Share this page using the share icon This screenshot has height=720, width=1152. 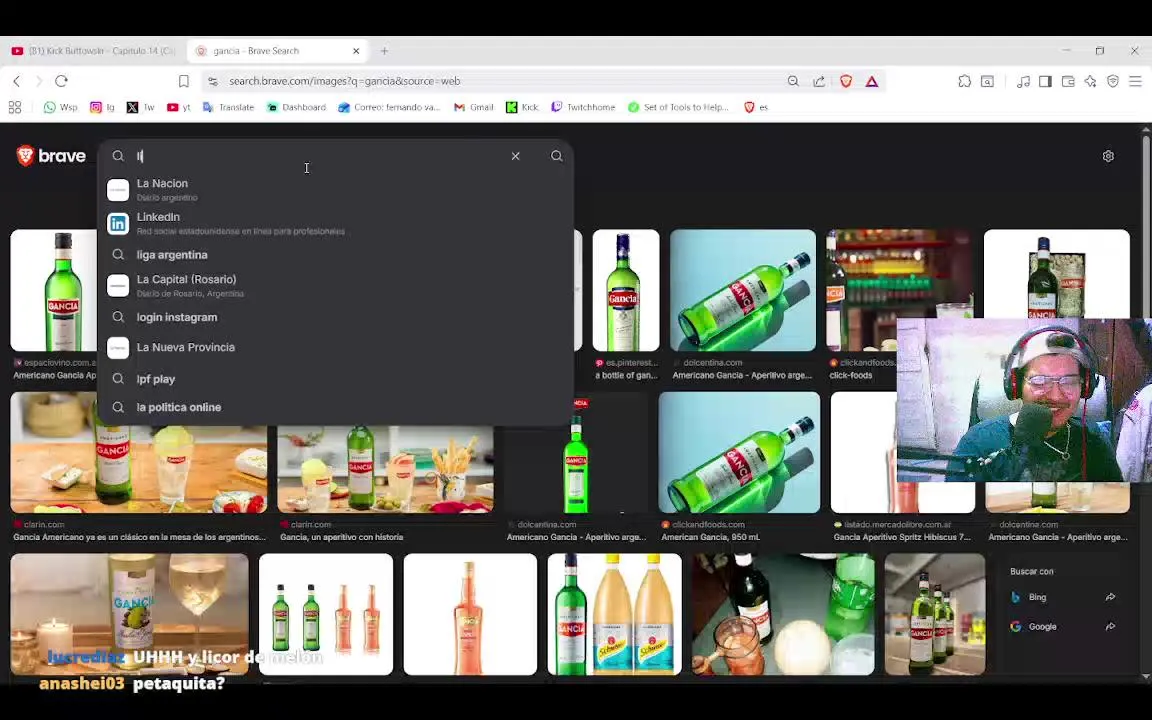(818, 81)
